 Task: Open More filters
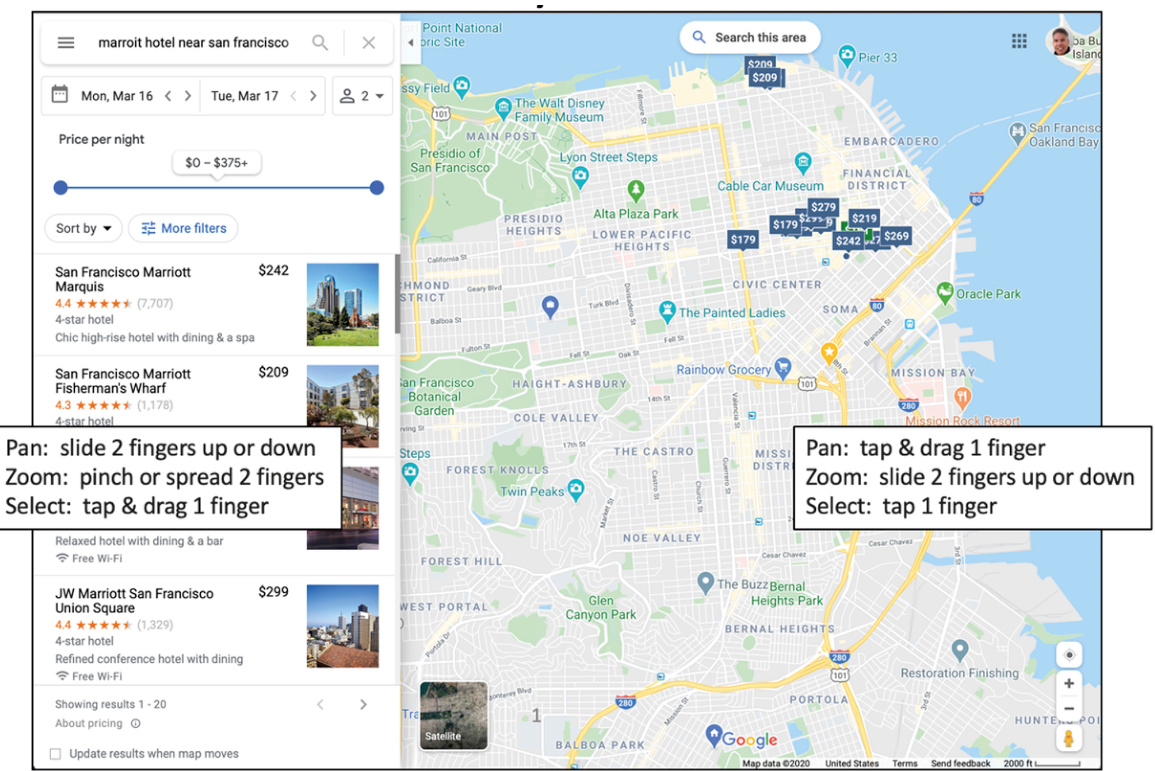[x=183, y=228]
